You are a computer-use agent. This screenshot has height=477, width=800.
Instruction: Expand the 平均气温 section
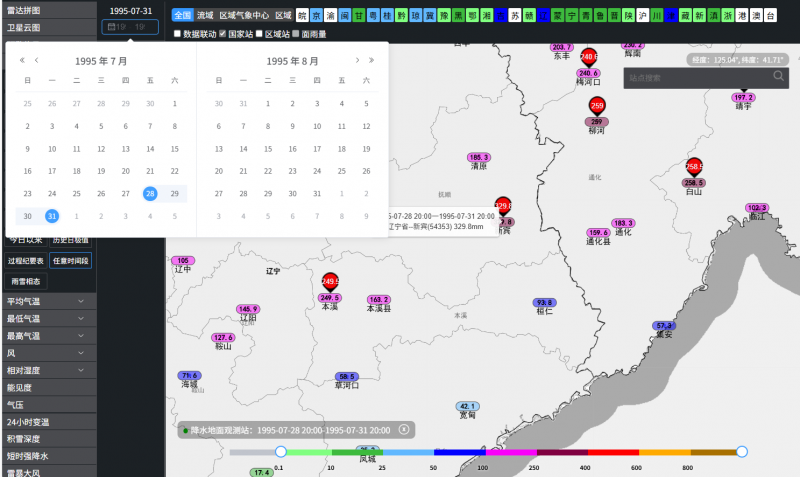point(48,301)
